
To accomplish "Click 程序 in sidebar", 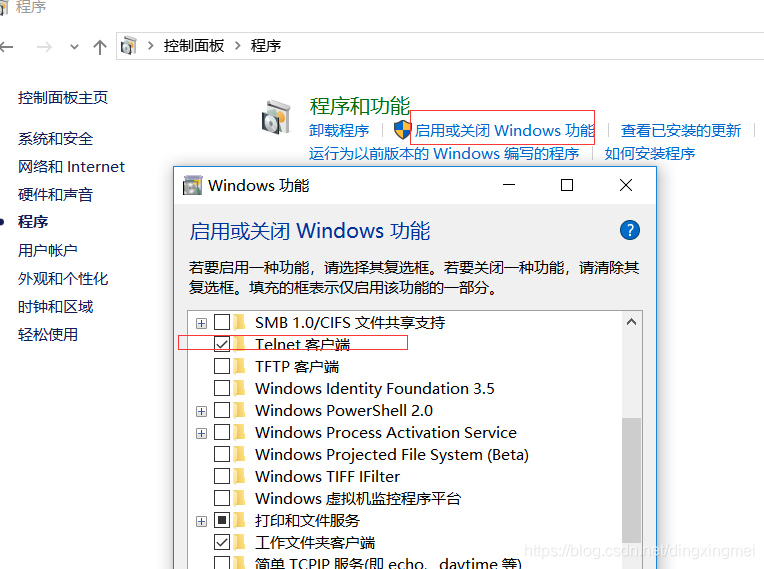I will (33, 222).
